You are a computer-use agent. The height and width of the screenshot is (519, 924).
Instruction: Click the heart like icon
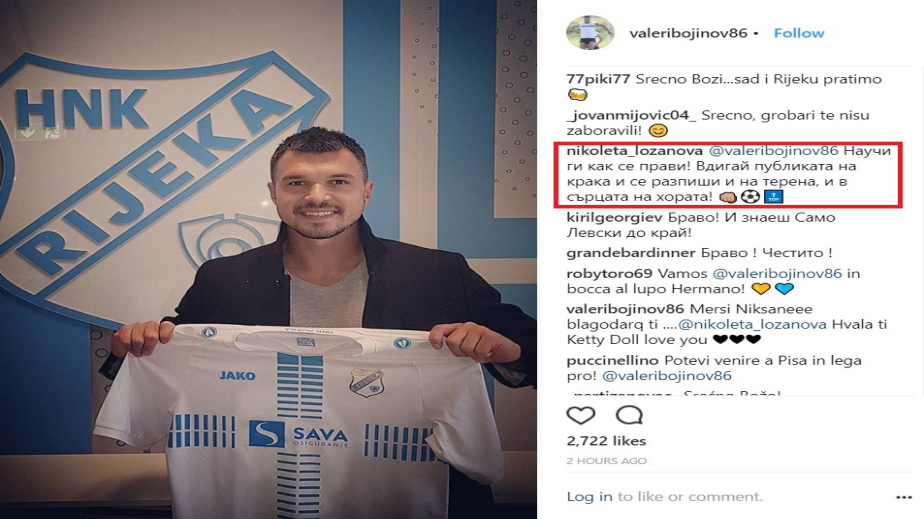click(580, 415)
